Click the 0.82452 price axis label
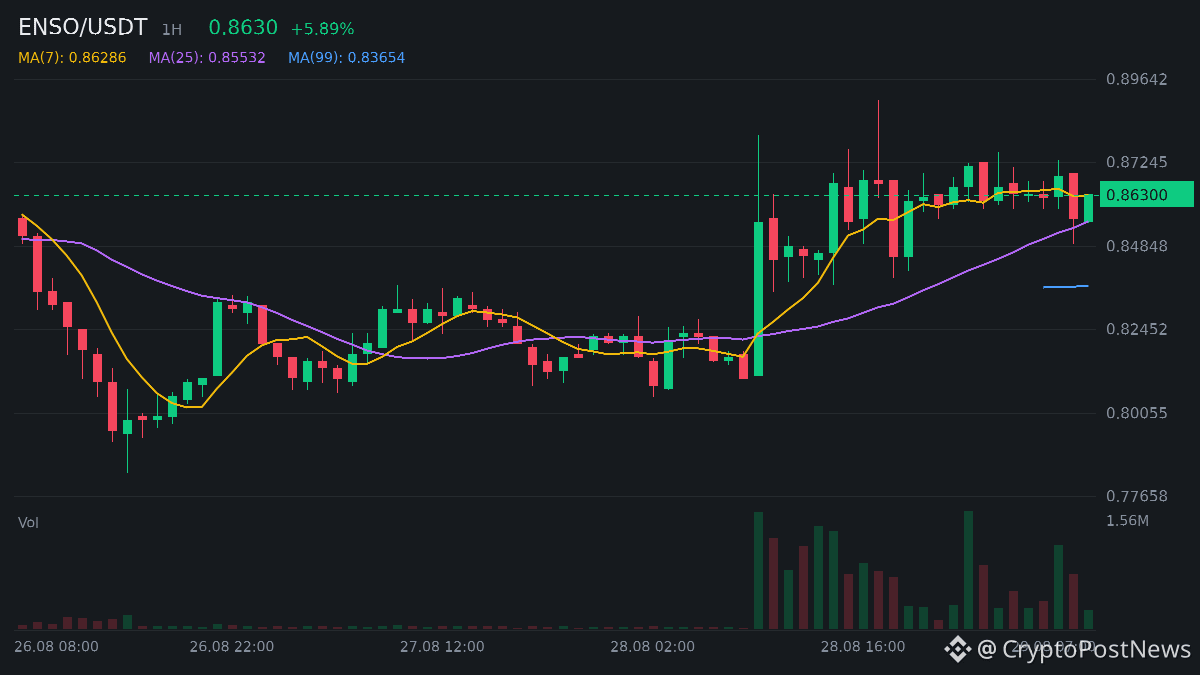 click(x=1136, y=329)
